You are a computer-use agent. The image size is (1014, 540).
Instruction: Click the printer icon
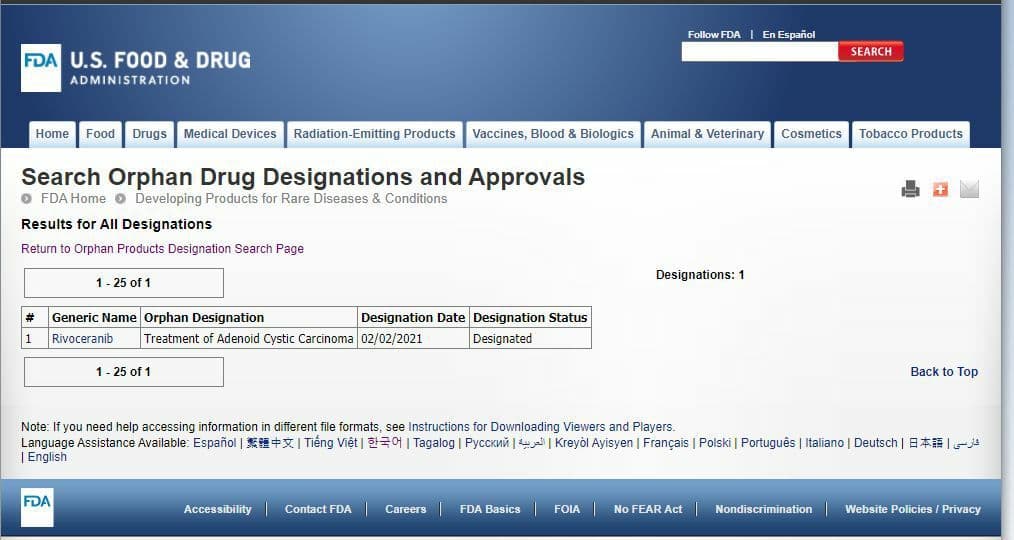tap(910, 189)
